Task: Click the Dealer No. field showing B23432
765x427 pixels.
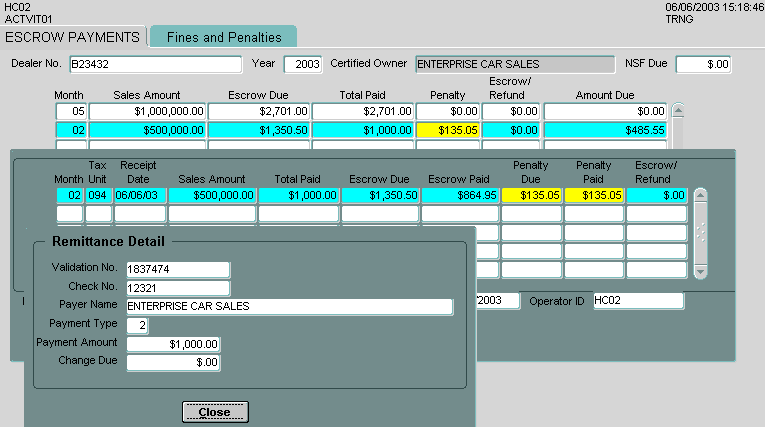Action: (156, 64)
